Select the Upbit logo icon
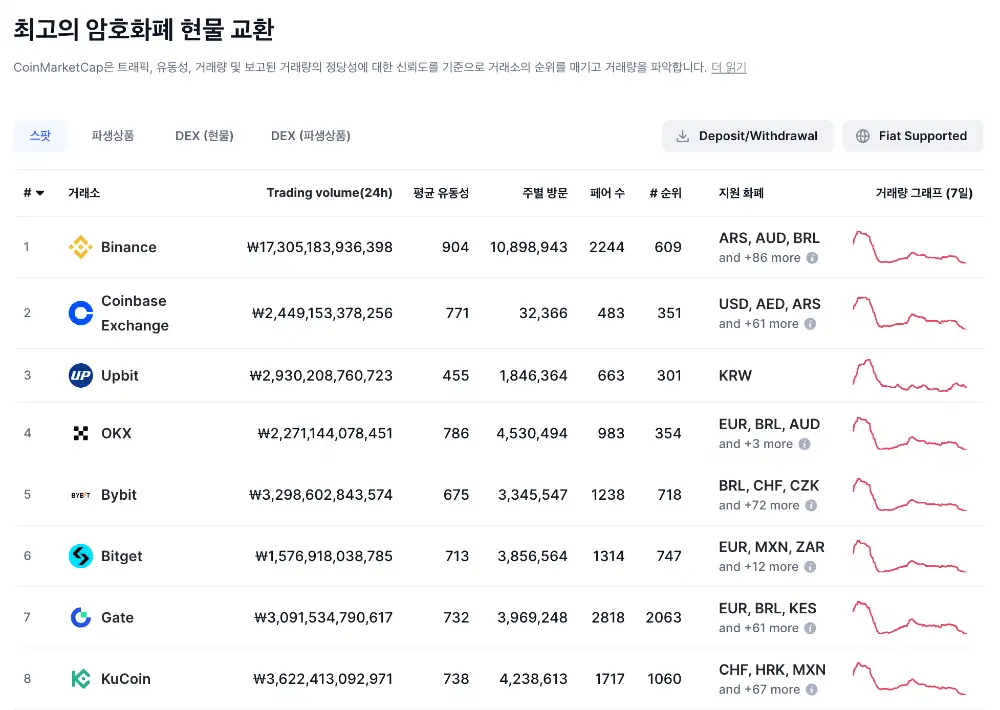The image size is (1000, 710). tap(80, 375)
